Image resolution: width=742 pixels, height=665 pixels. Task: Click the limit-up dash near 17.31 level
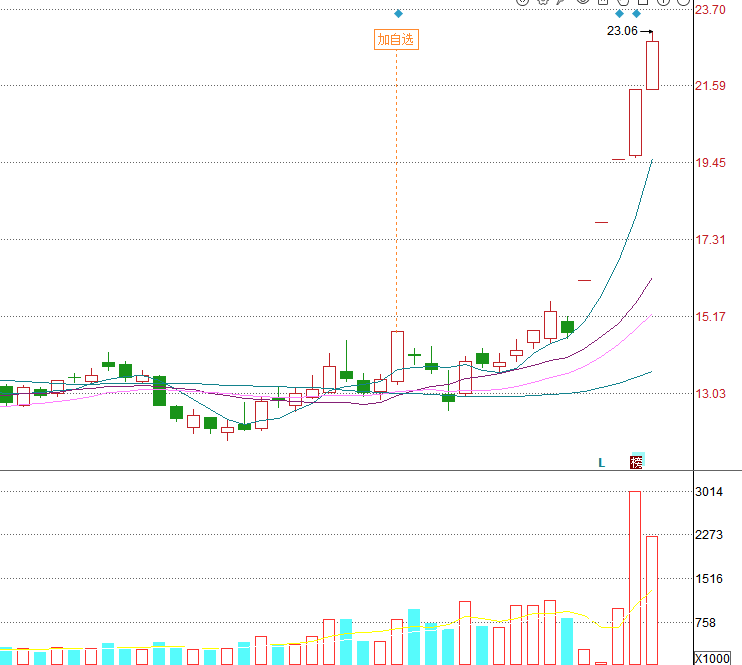[601, 222]
